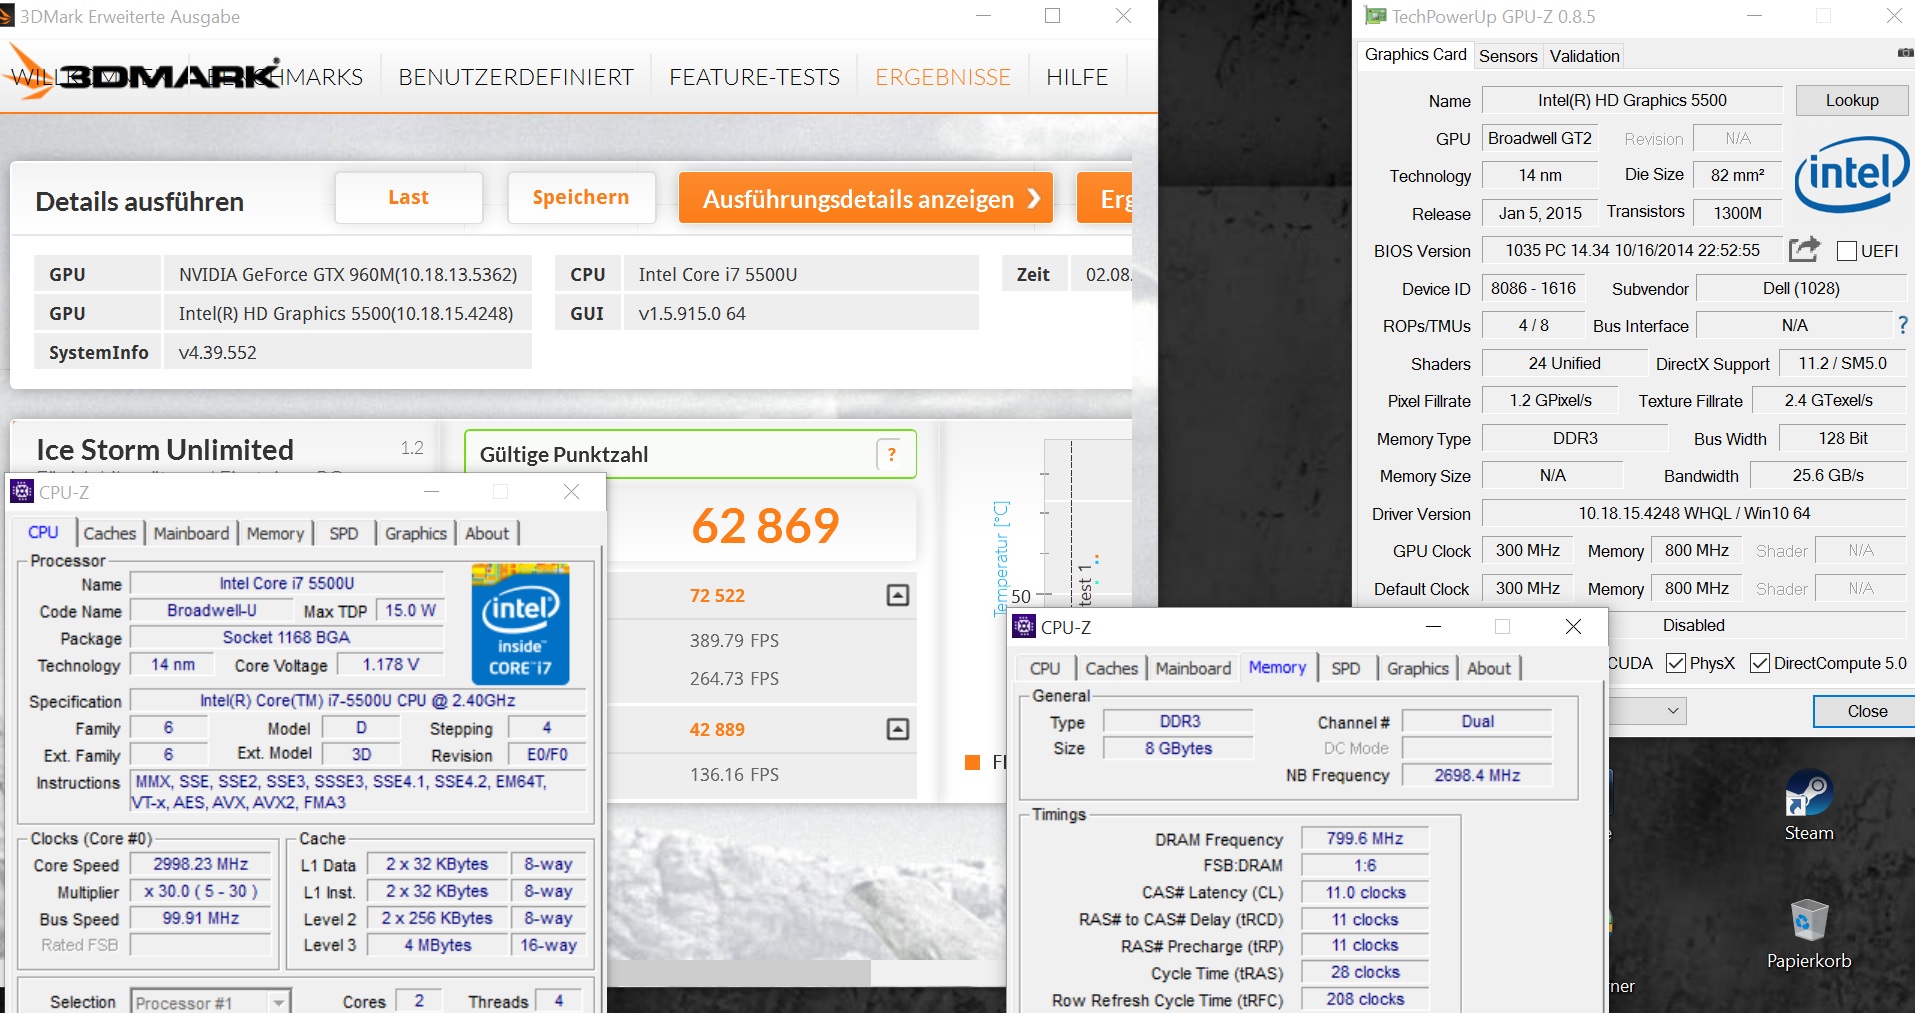Click Ausführungsdetails anzeigen button
The height and width of the screenshot is (1013, 1915).
click(866, 198)
